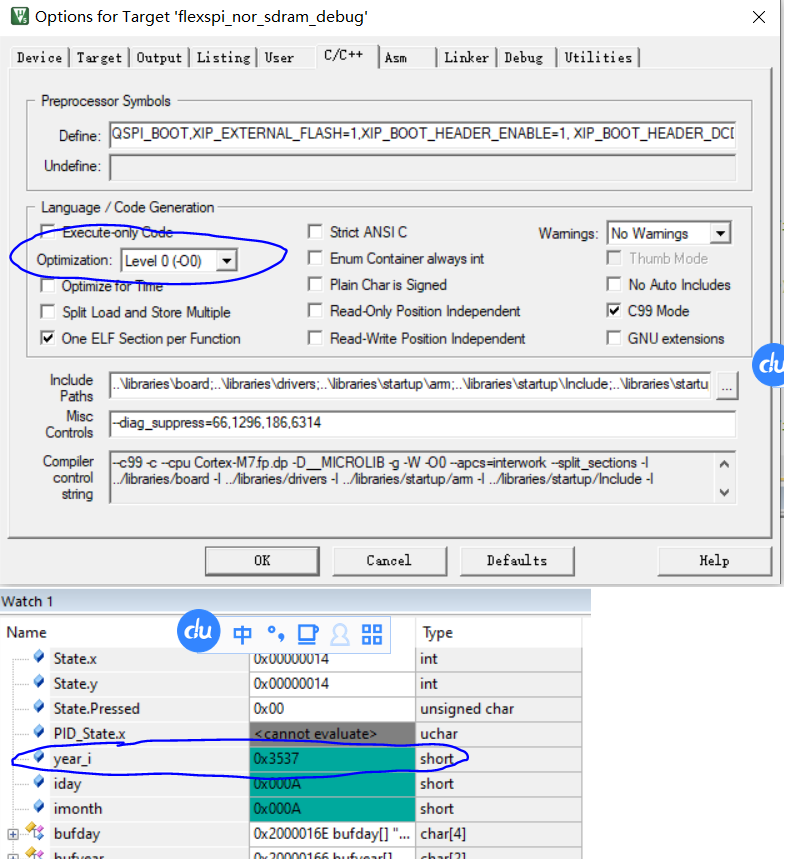Enable Execute-only Code checkbox

tap(48, 232)
